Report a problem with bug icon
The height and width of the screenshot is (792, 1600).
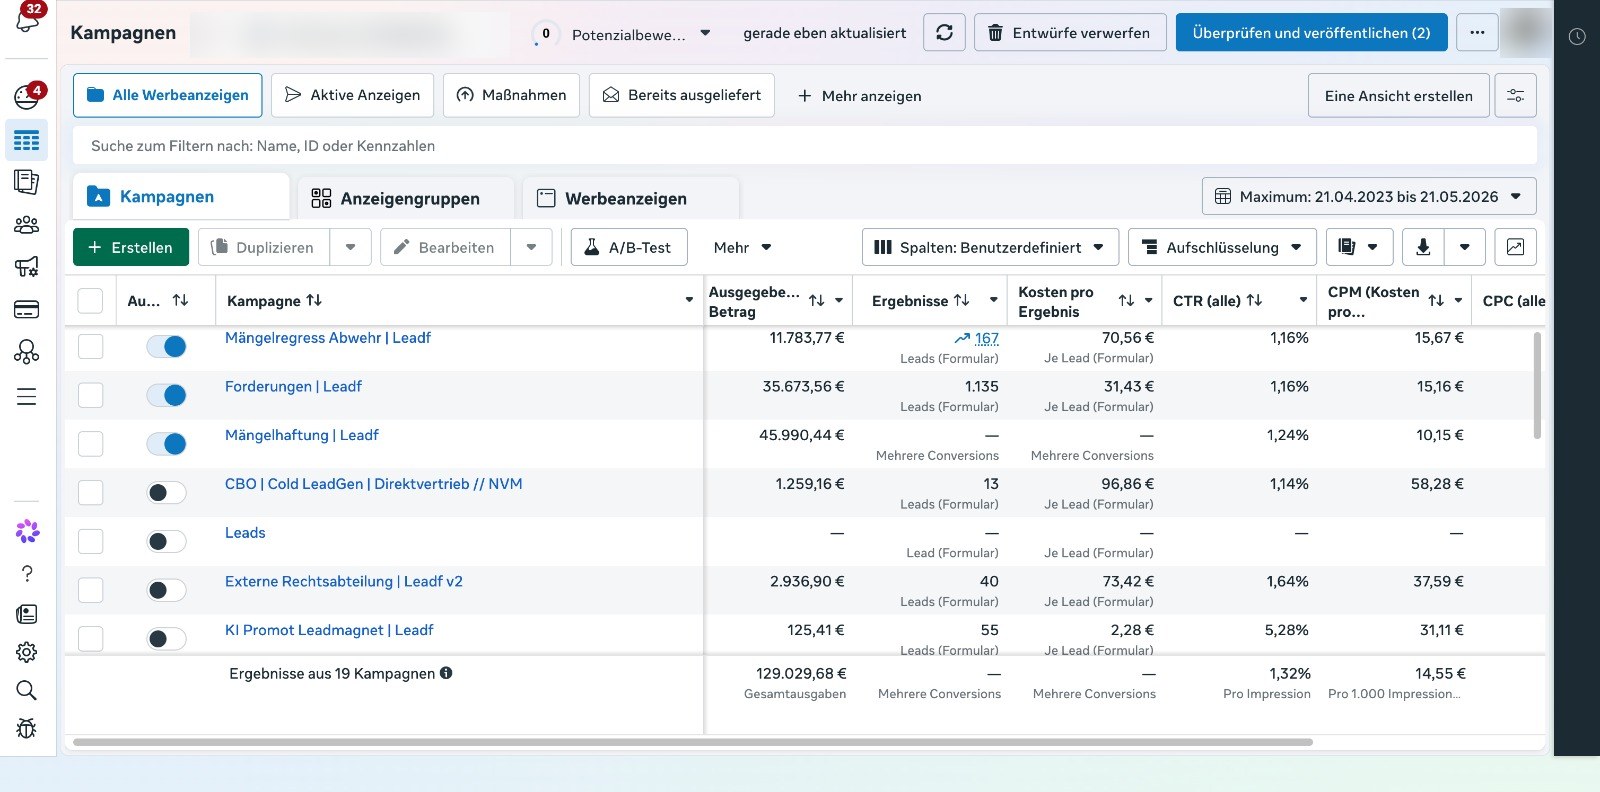coord(27,728)
